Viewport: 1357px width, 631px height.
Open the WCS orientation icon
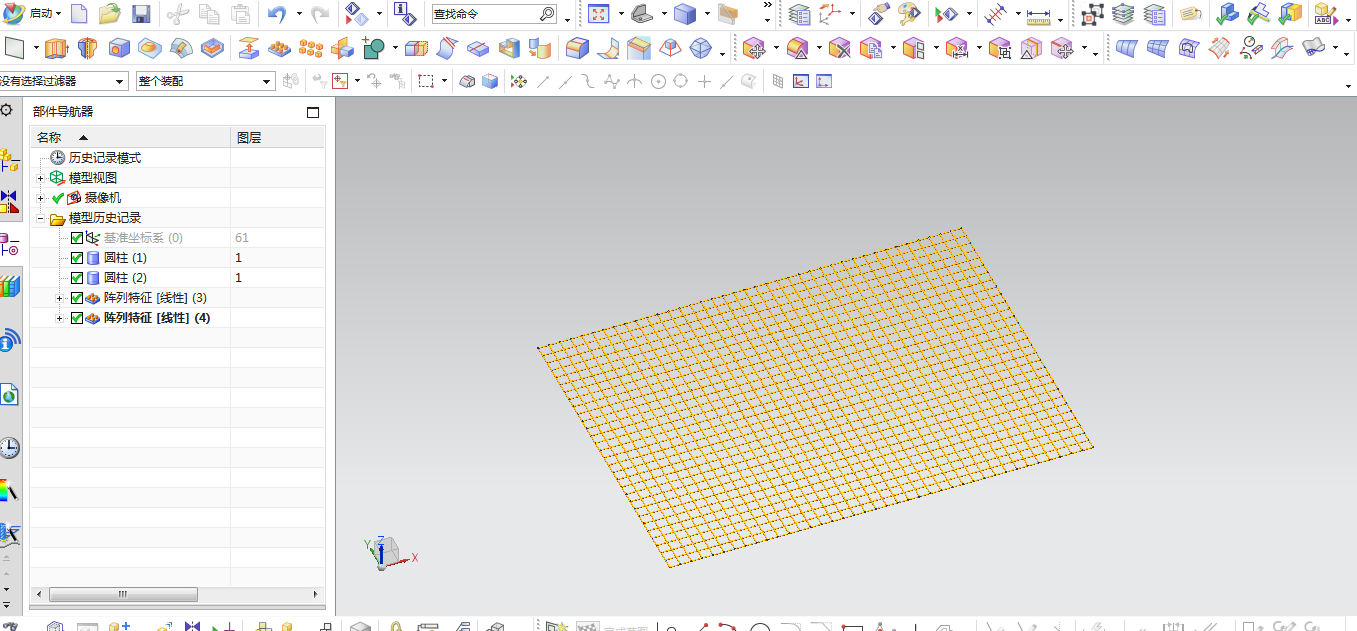[x=831, y=14]
